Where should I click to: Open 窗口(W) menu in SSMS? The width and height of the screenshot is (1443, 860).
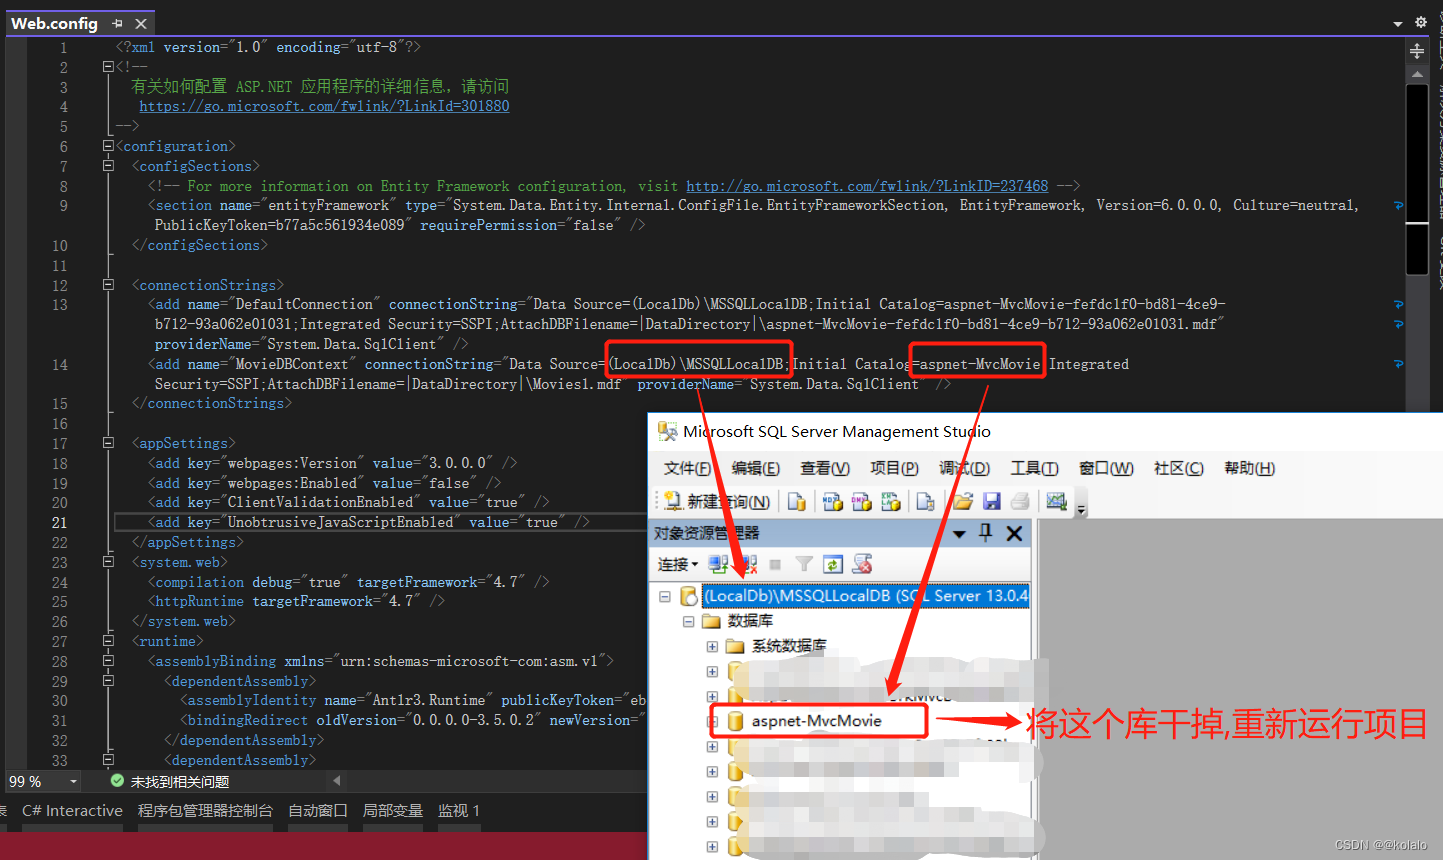pyautogui.click(x=1106, y=468)
